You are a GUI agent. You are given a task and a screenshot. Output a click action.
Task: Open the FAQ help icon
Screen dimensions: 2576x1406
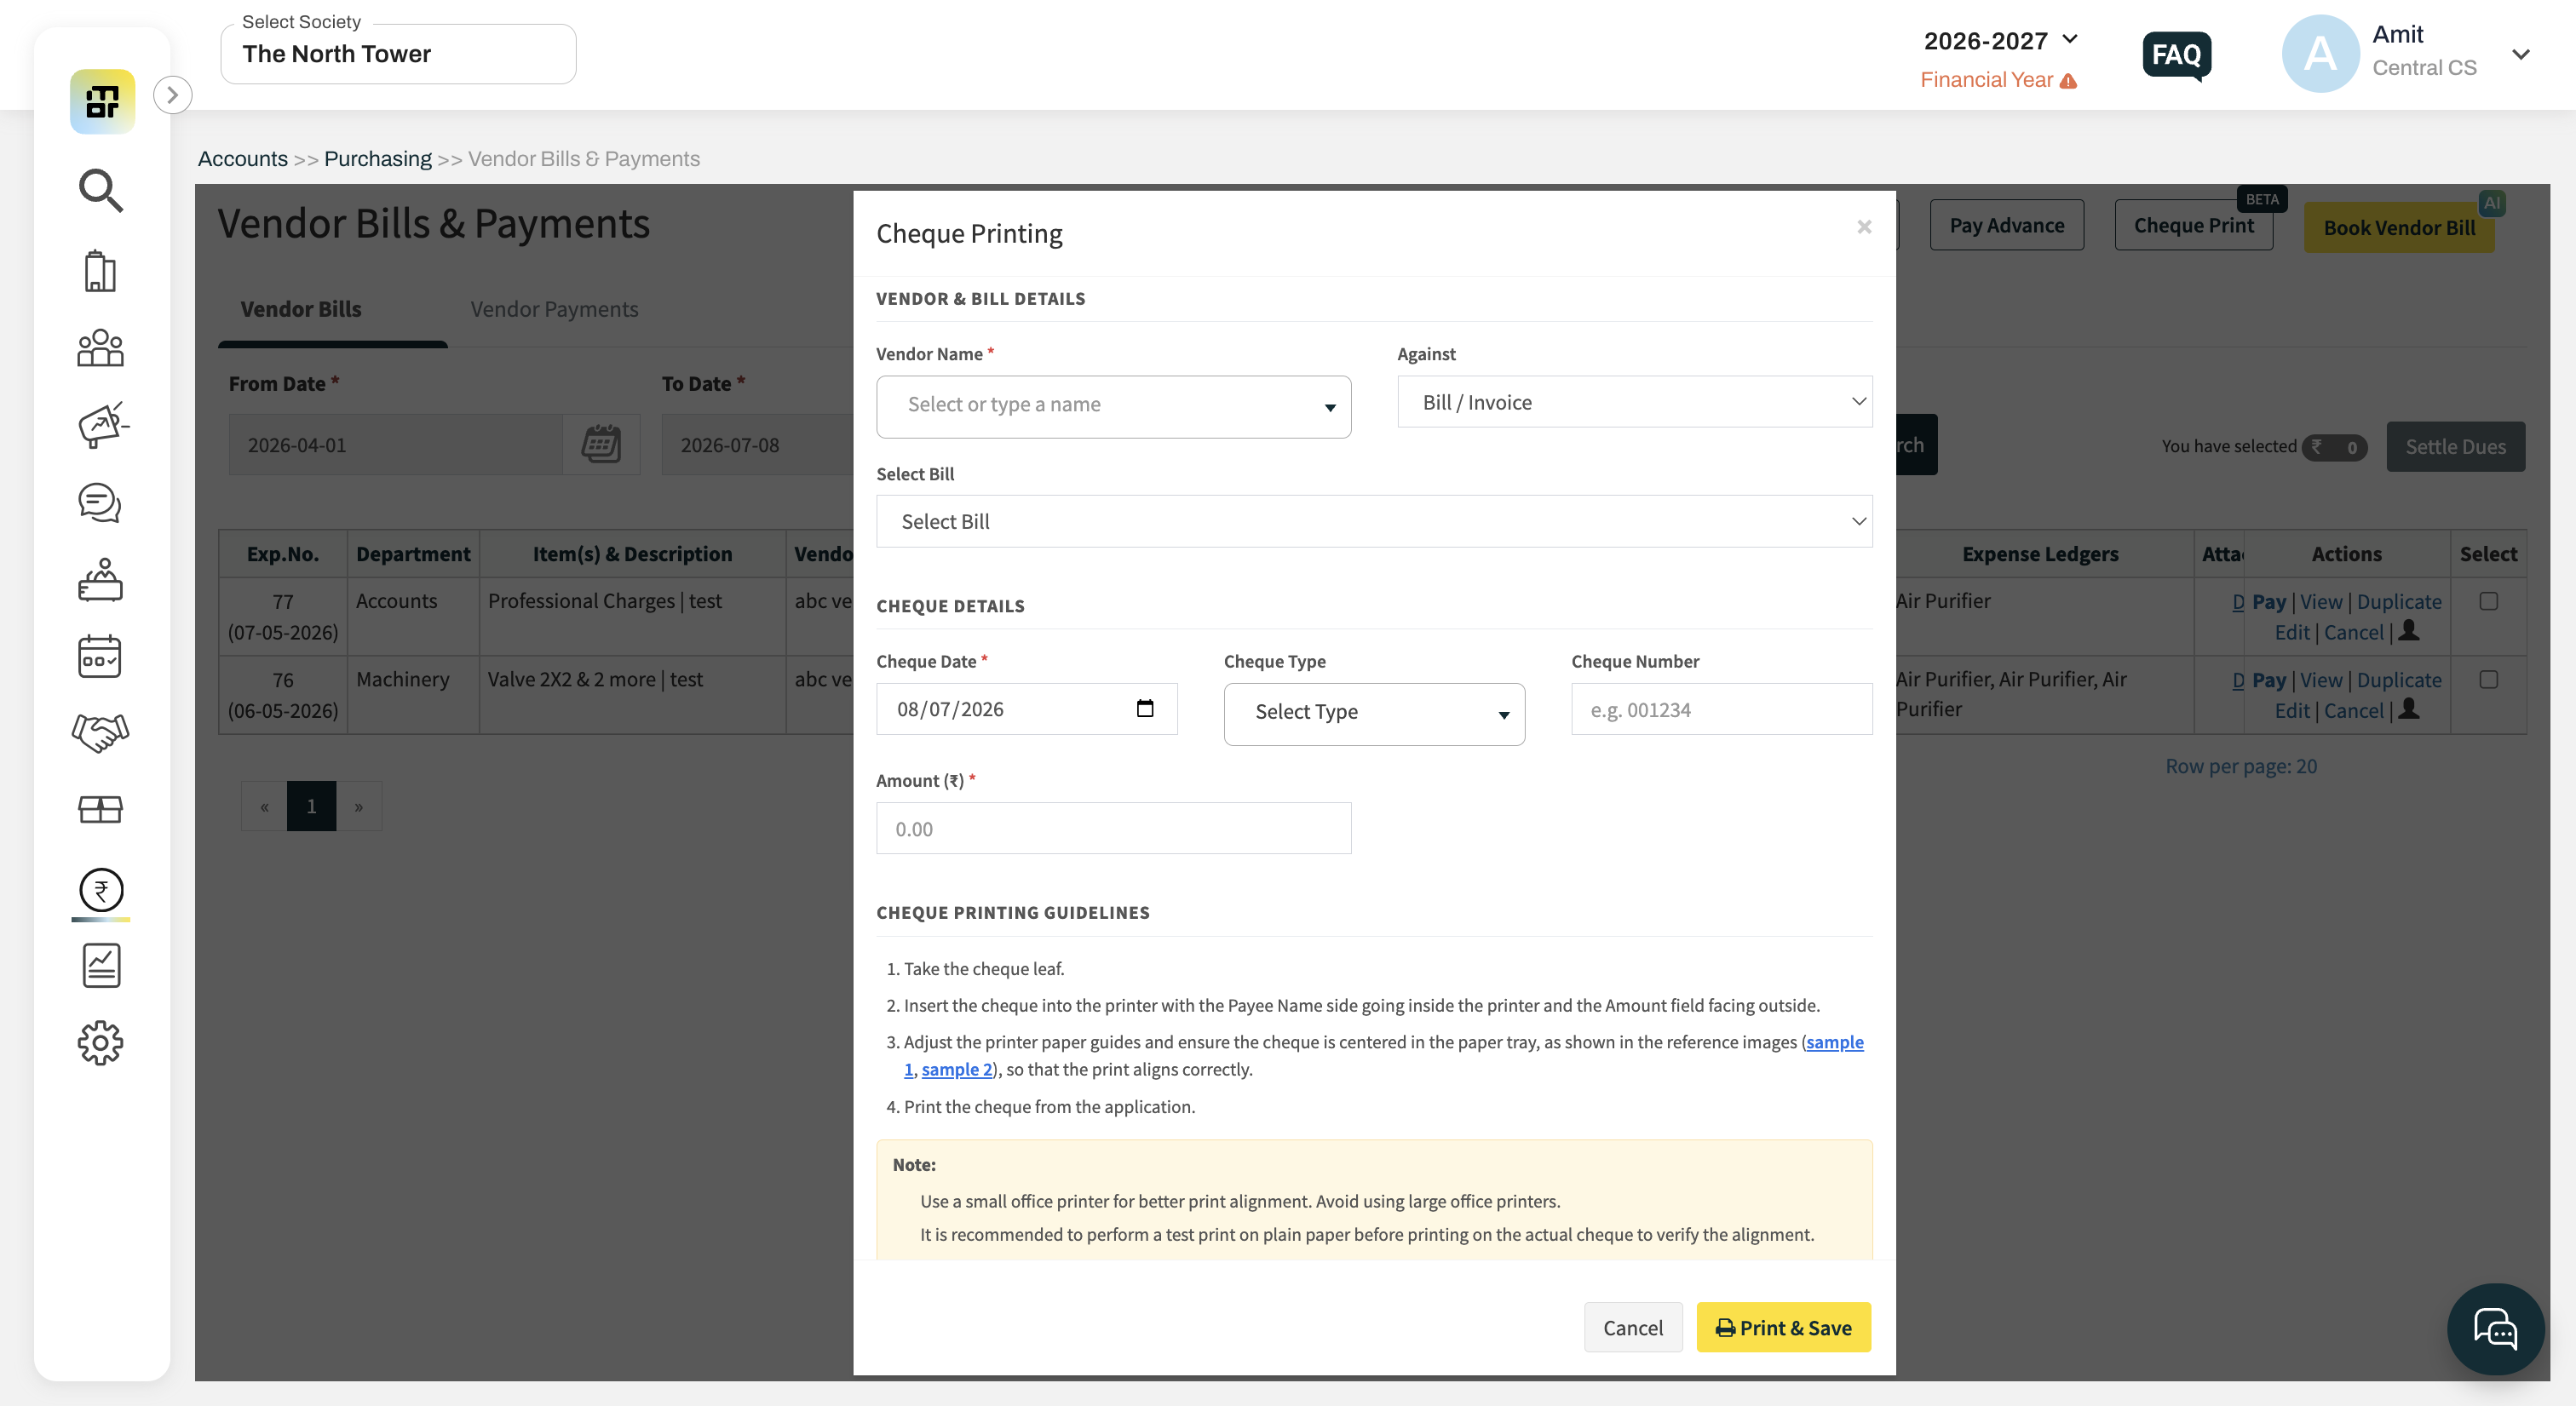(x=2176, y=55)
